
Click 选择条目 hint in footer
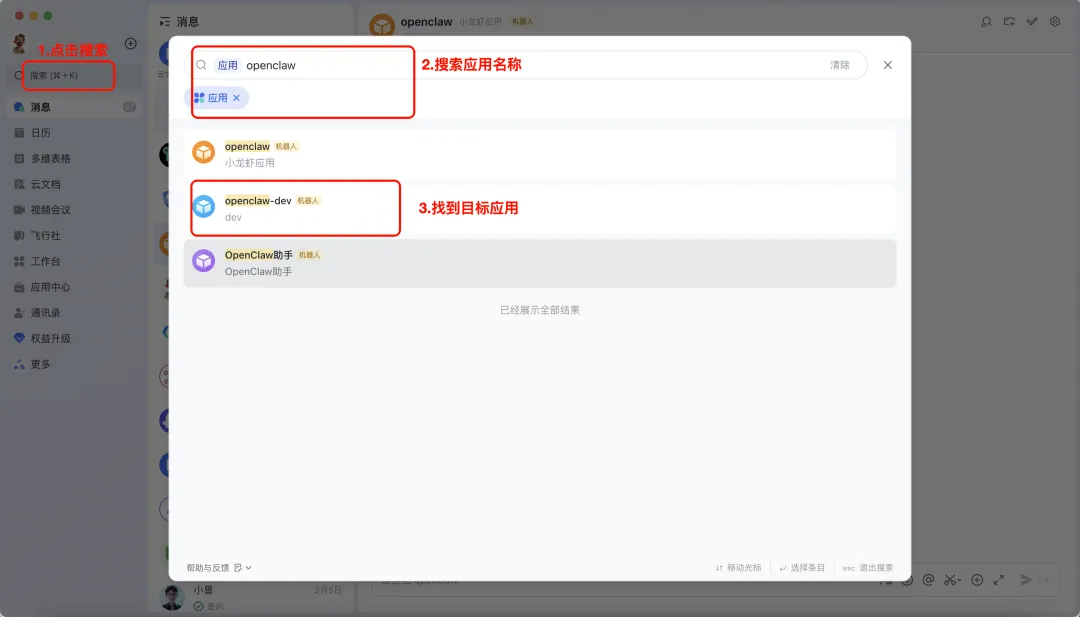(x=802, y=568)
